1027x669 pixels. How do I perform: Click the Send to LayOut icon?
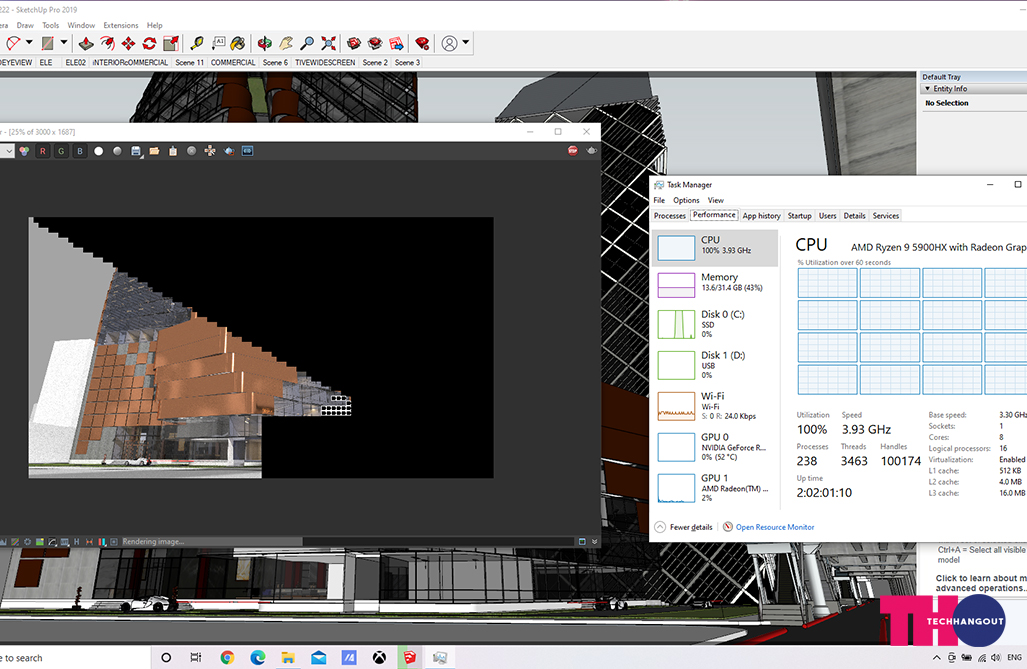pyautogui.click(x=396, y=44)
